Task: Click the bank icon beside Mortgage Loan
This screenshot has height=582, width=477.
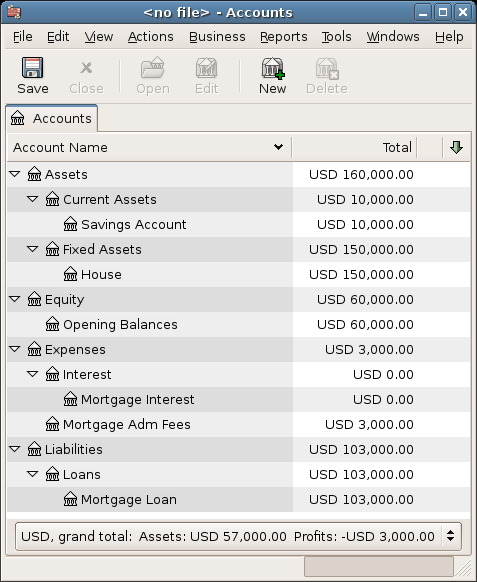Action: (71, 499)
